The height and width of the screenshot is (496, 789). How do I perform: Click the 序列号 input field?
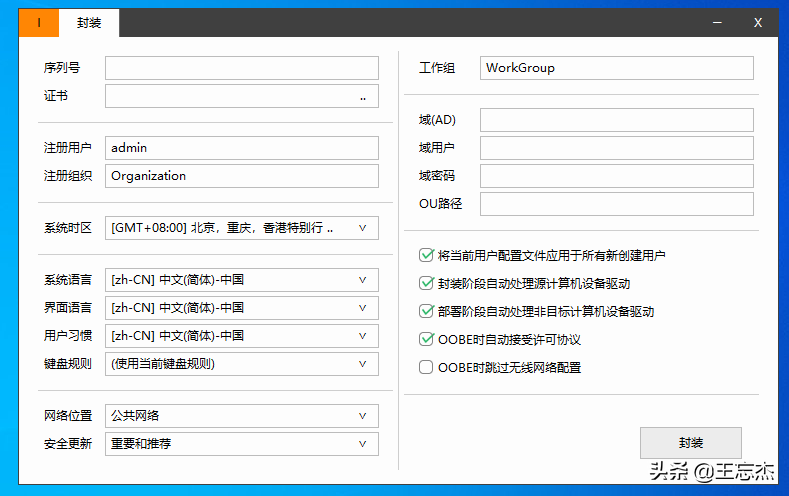(x=242, y=68)
